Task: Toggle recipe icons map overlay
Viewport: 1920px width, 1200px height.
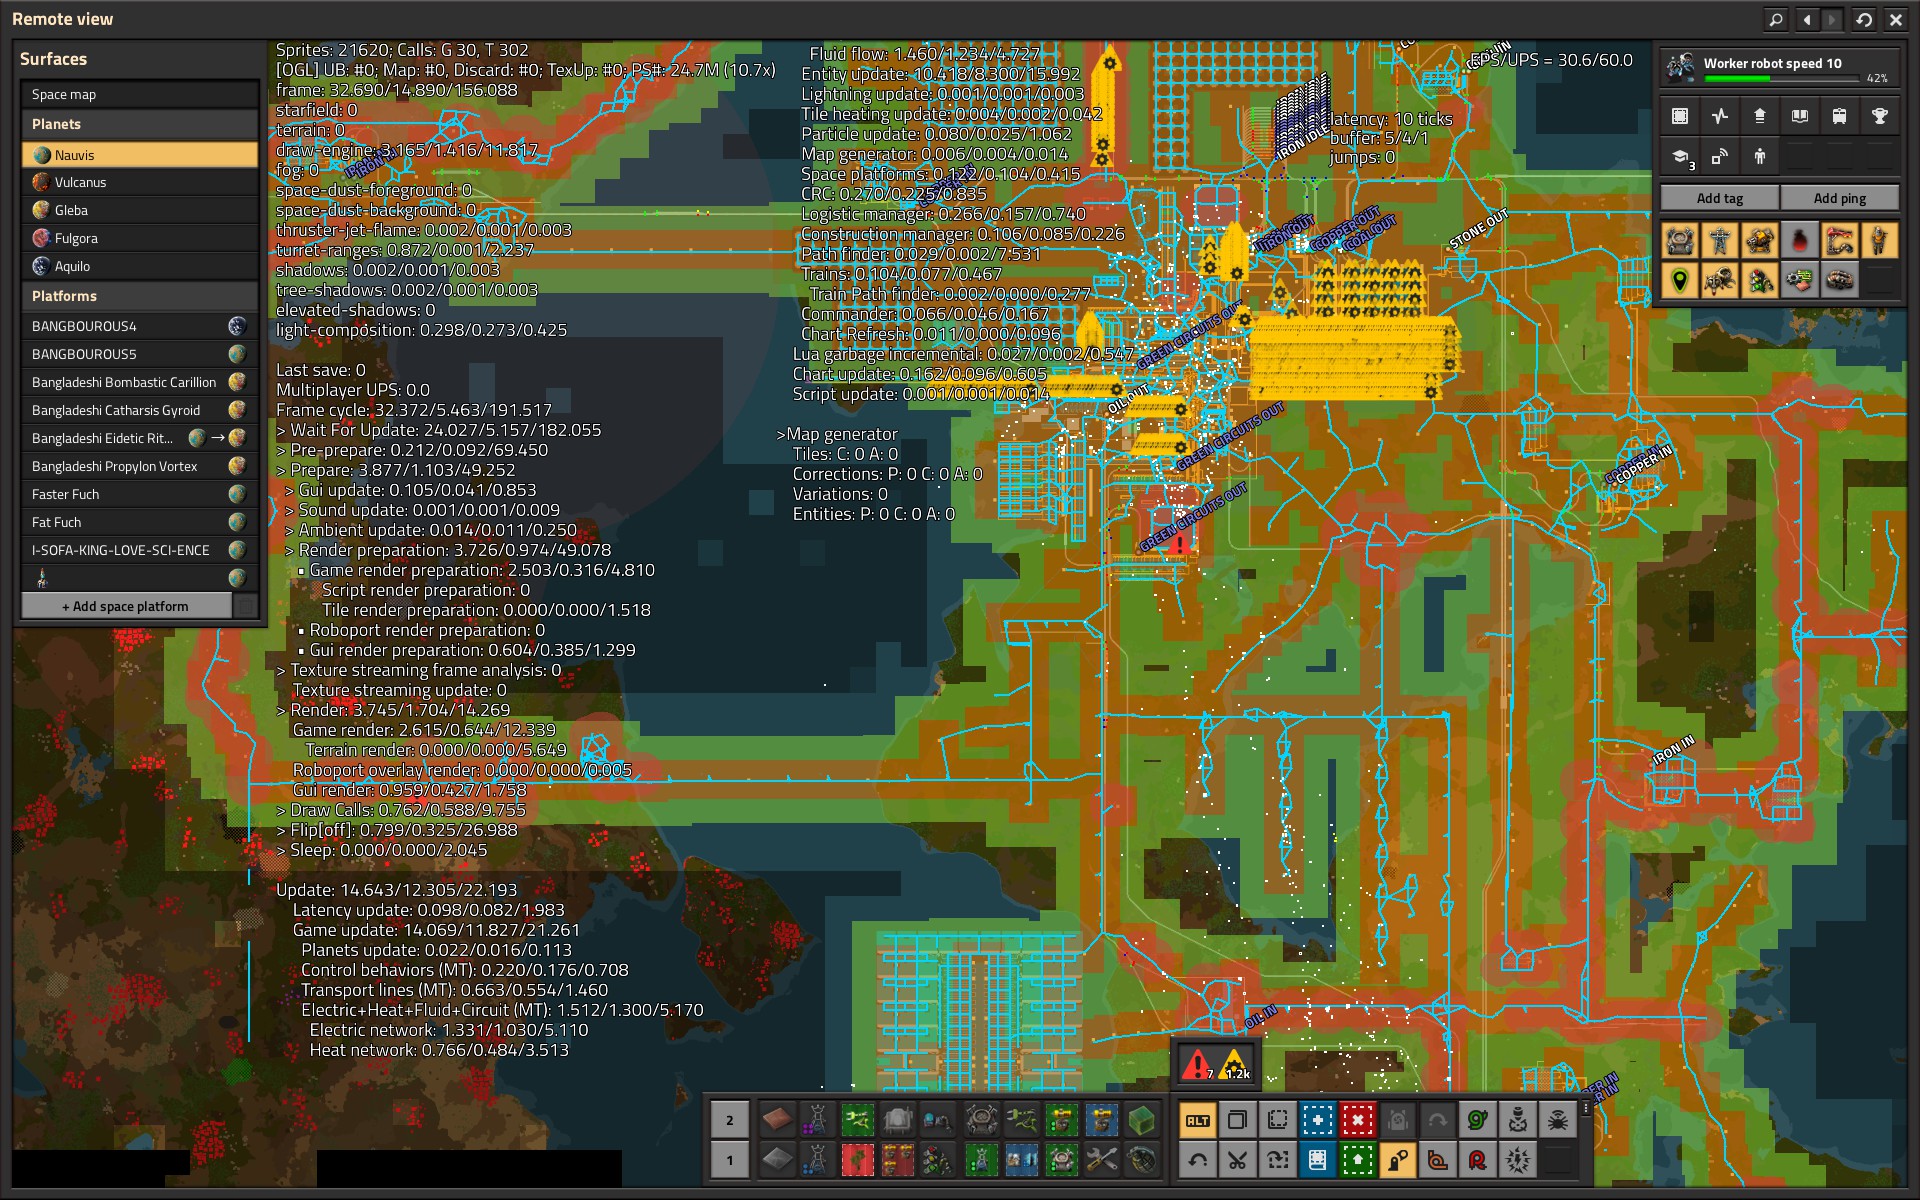Action: click(x=1800, y=281)
